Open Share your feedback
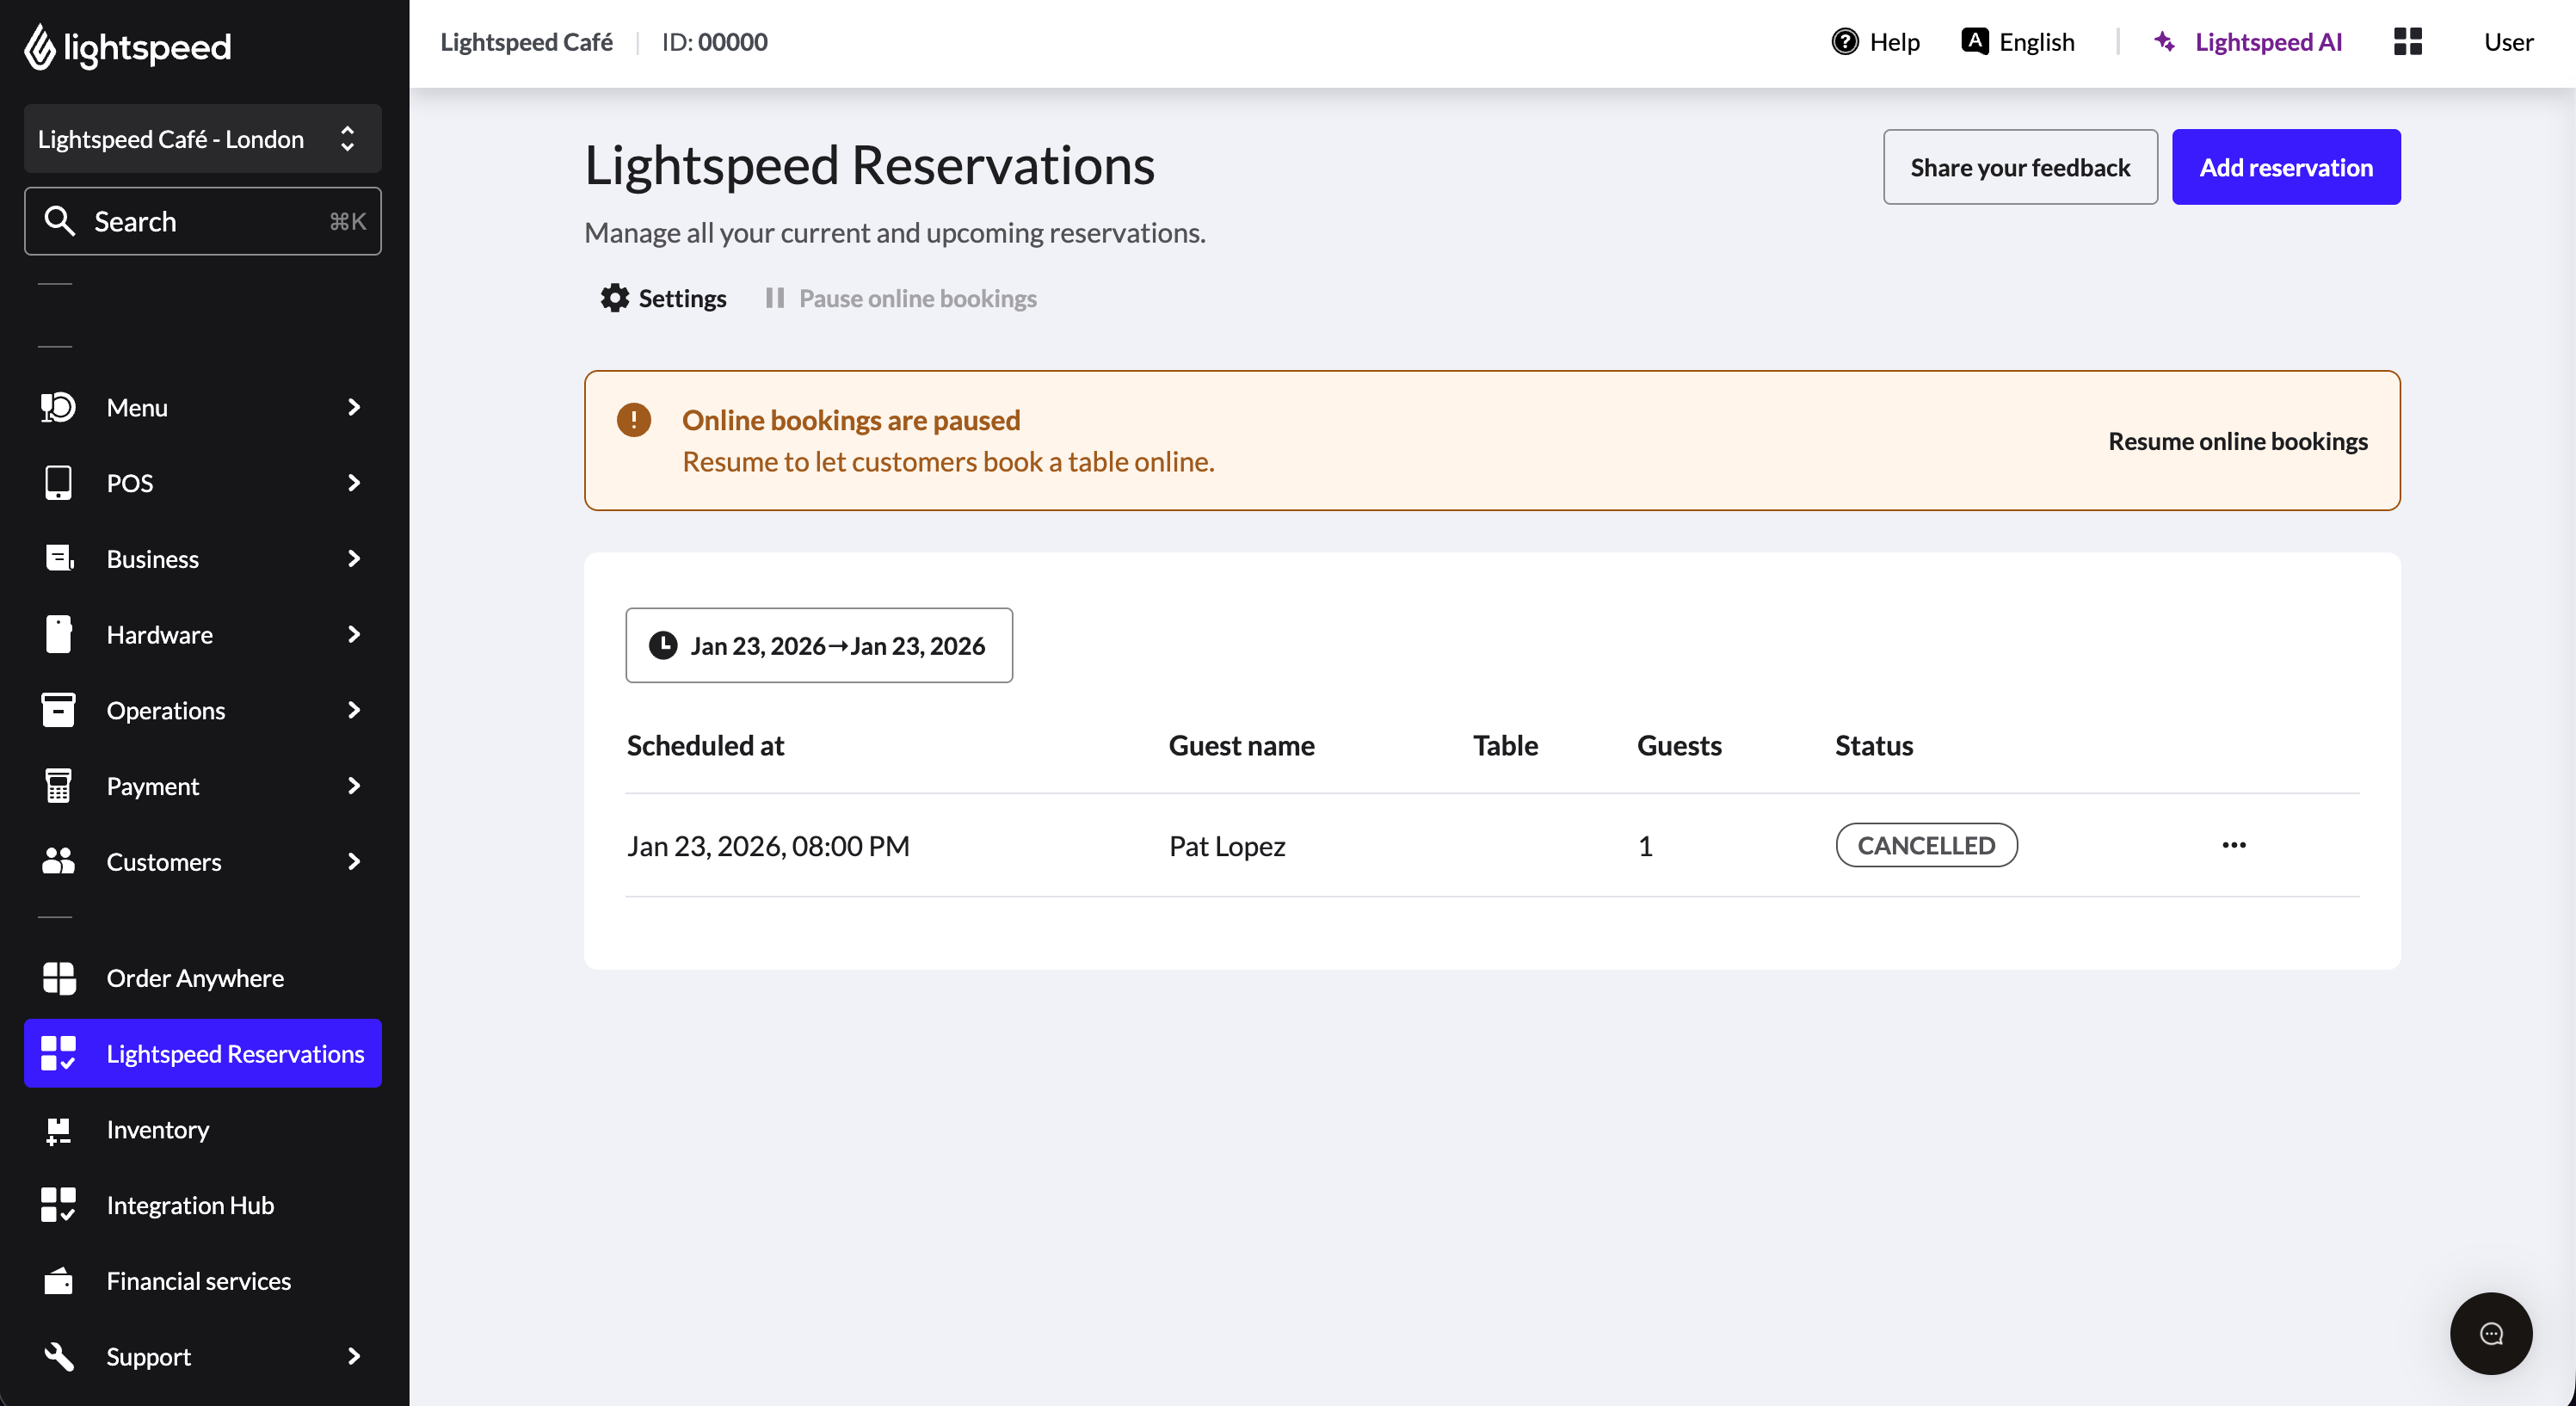Image resolution: width=2576 pixels, height=1406 pixels. (x=2020, y=166)
